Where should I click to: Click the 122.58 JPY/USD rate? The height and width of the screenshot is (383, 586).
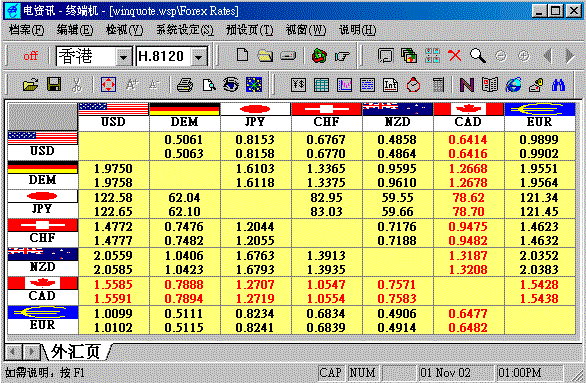click(113, 198)
